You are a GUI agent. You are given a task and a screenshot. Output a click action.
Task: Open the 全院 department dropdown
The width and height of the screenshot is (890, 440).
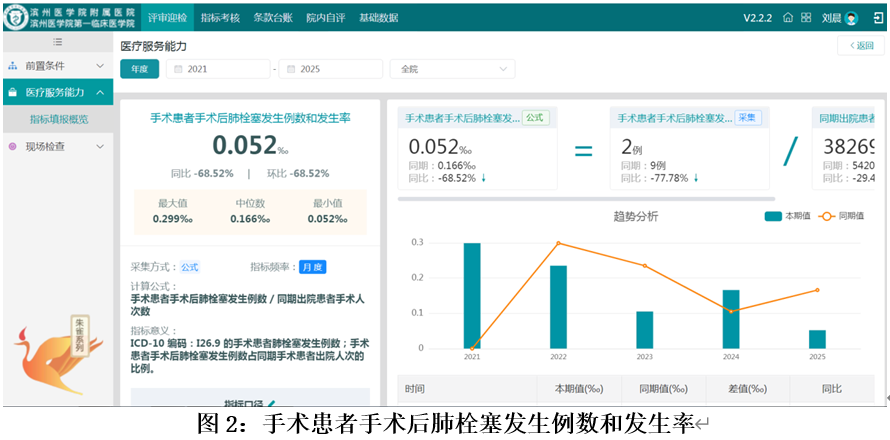[451, 69]
